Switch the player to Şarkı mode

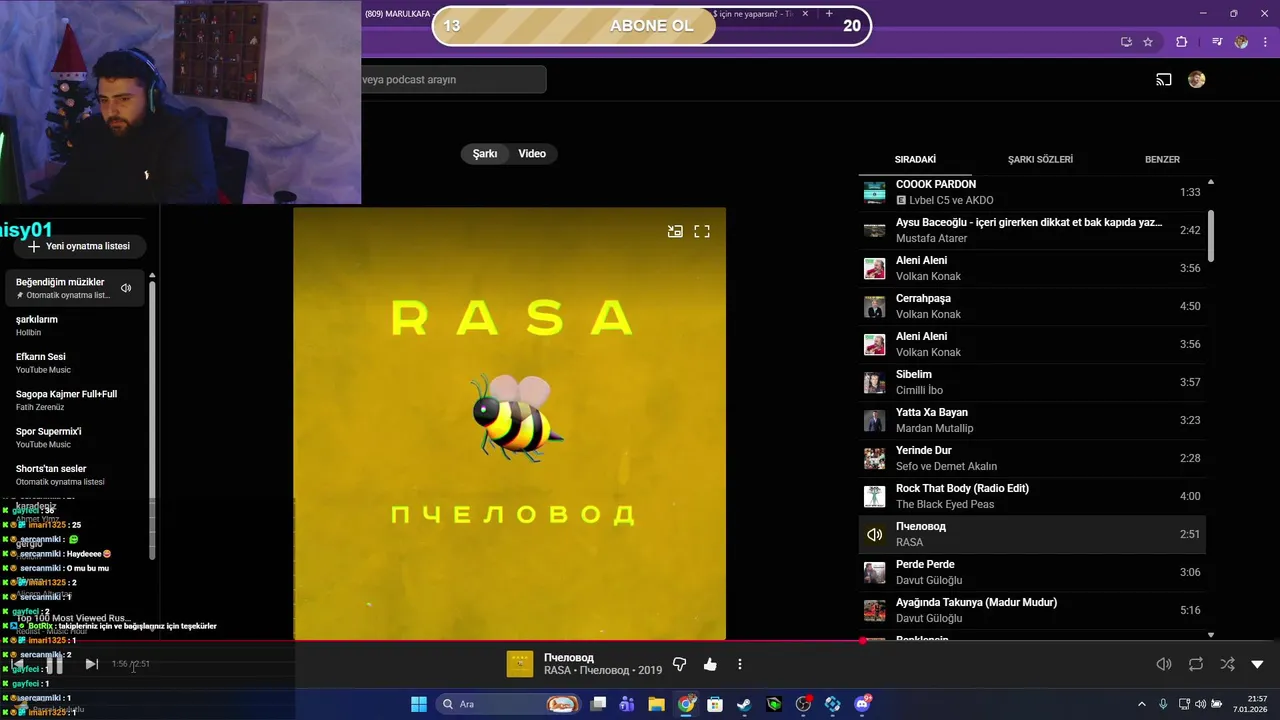coord(485,154)
